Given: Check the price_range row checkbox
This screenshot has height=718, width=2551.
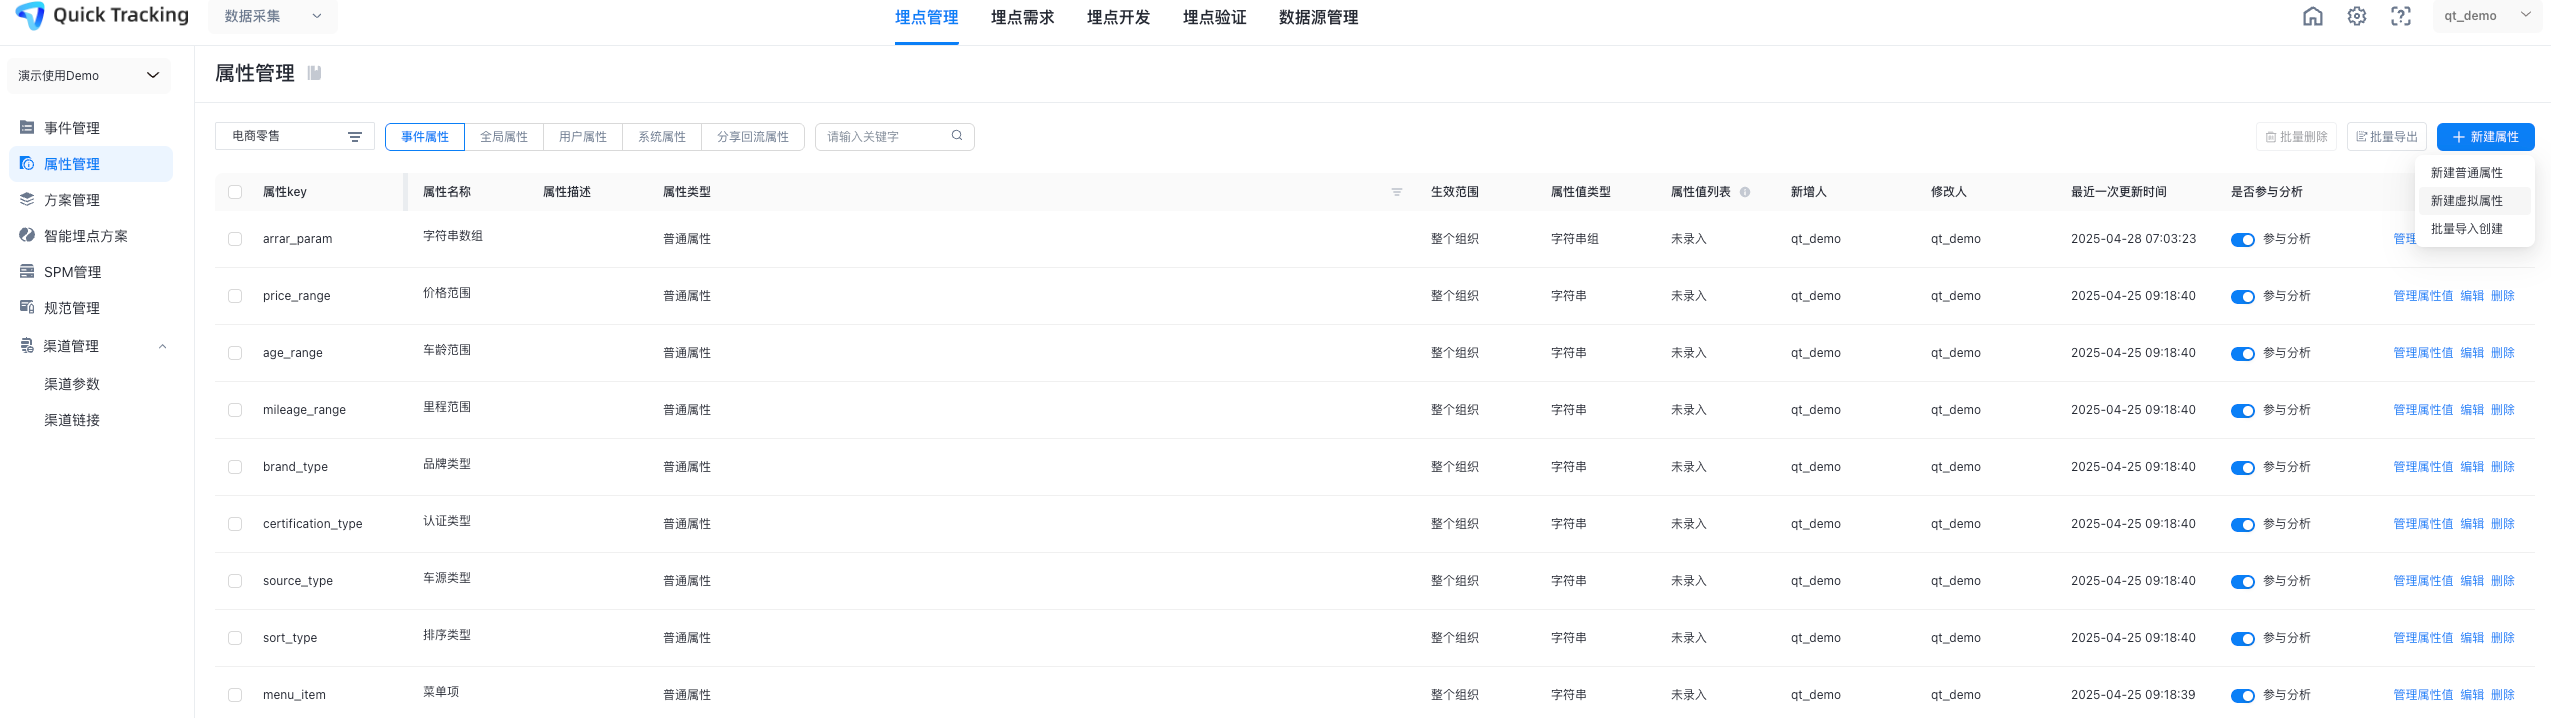Looking at the screenshot, I should 235,296.
